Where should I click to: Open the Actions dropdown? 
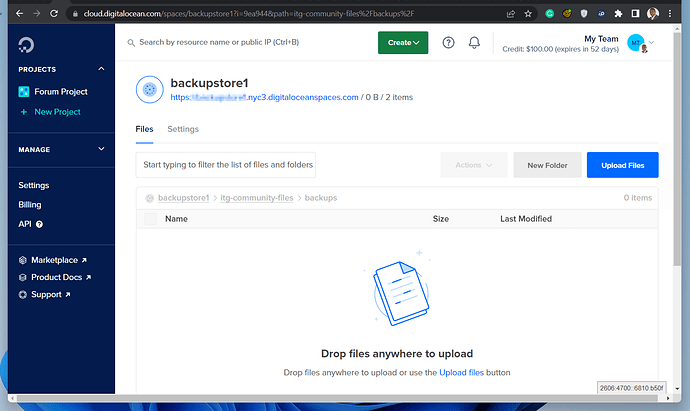pyautogui.click(x=474, y=165)
